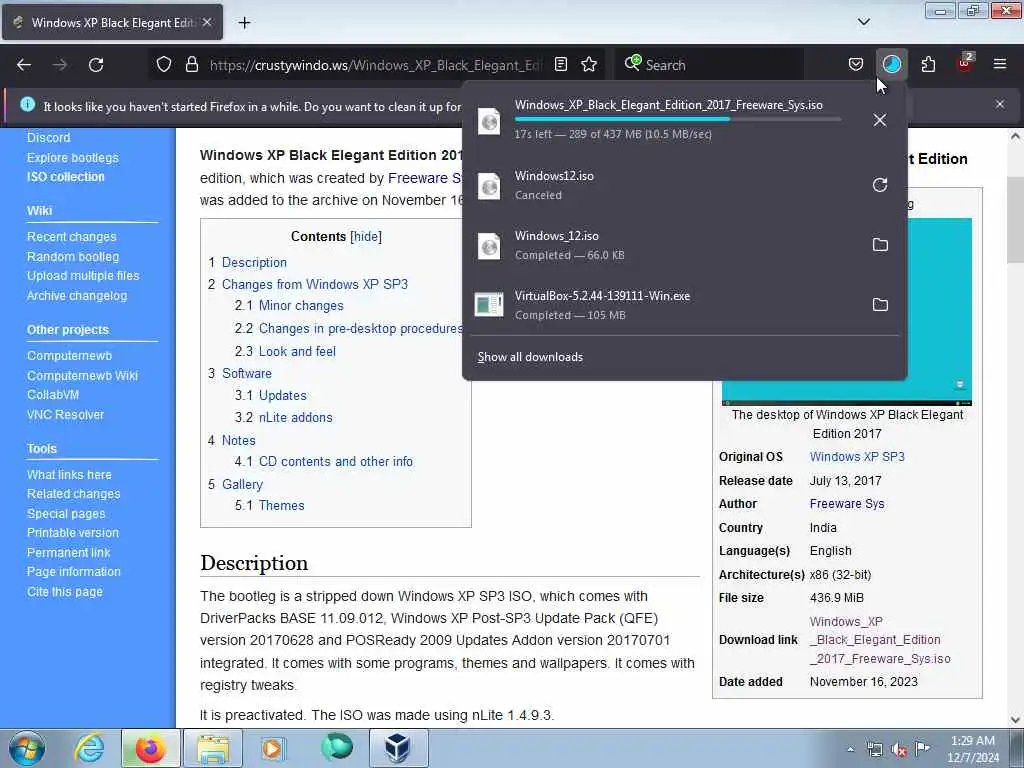Screen dimensions: 1024x768
Task: Bookmark this page with star icon
Action: coord(589,65)
